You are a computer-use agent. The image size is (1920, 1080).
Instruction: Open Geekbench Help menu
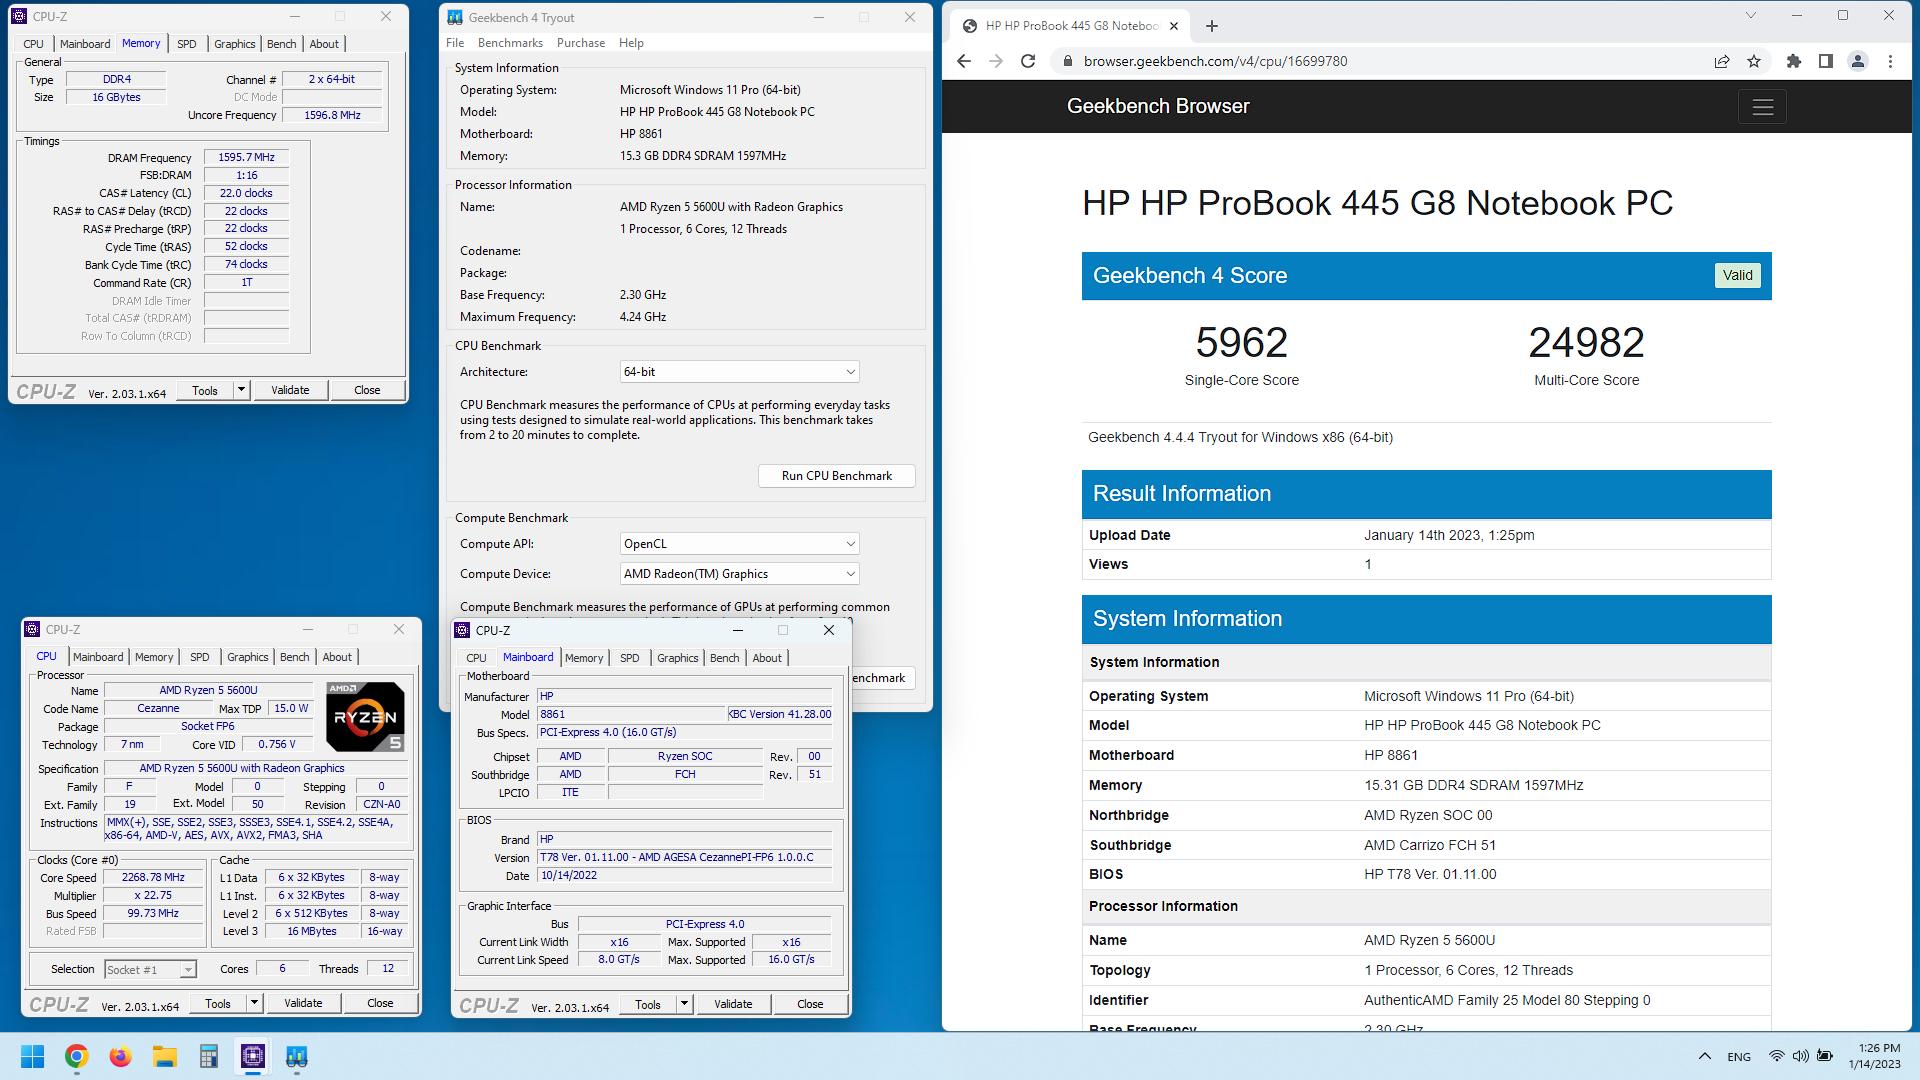coord(631,43)
